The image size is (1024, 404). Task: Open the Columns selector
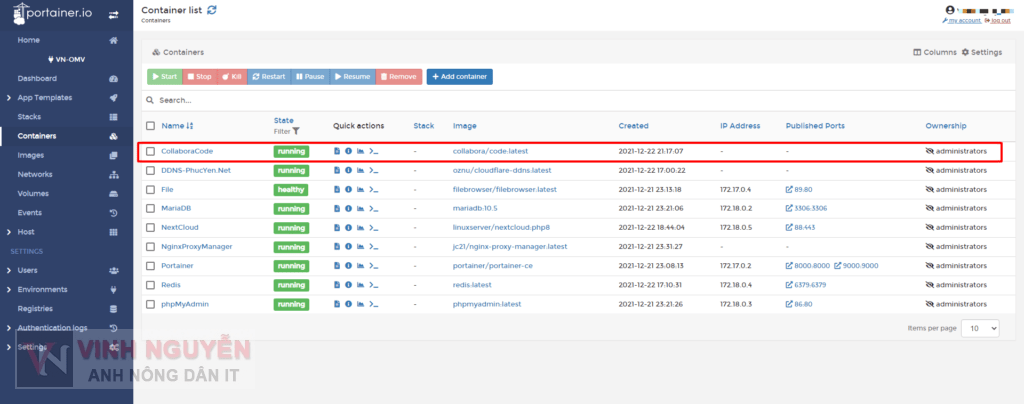click(935, 52)
